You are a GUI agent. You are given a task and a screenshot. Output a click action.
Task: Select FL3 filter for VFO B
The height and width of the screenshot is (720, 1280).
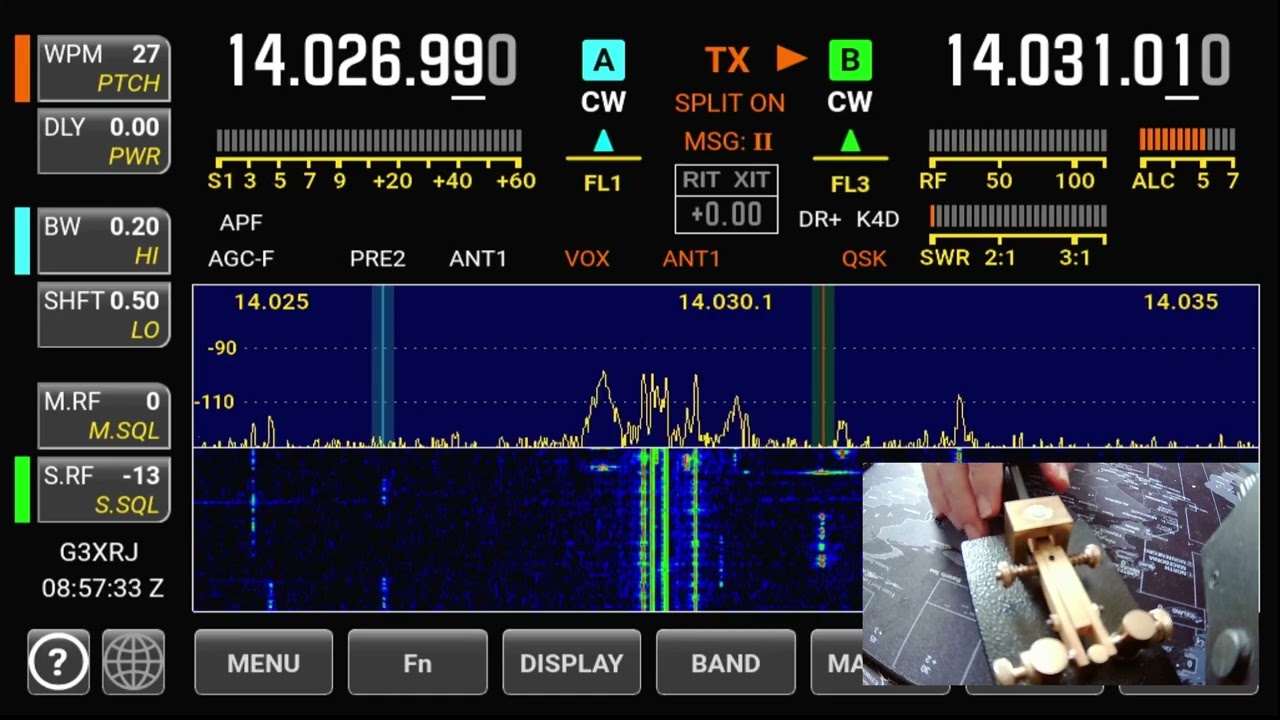pyautogui.click(x=850, y=183)
